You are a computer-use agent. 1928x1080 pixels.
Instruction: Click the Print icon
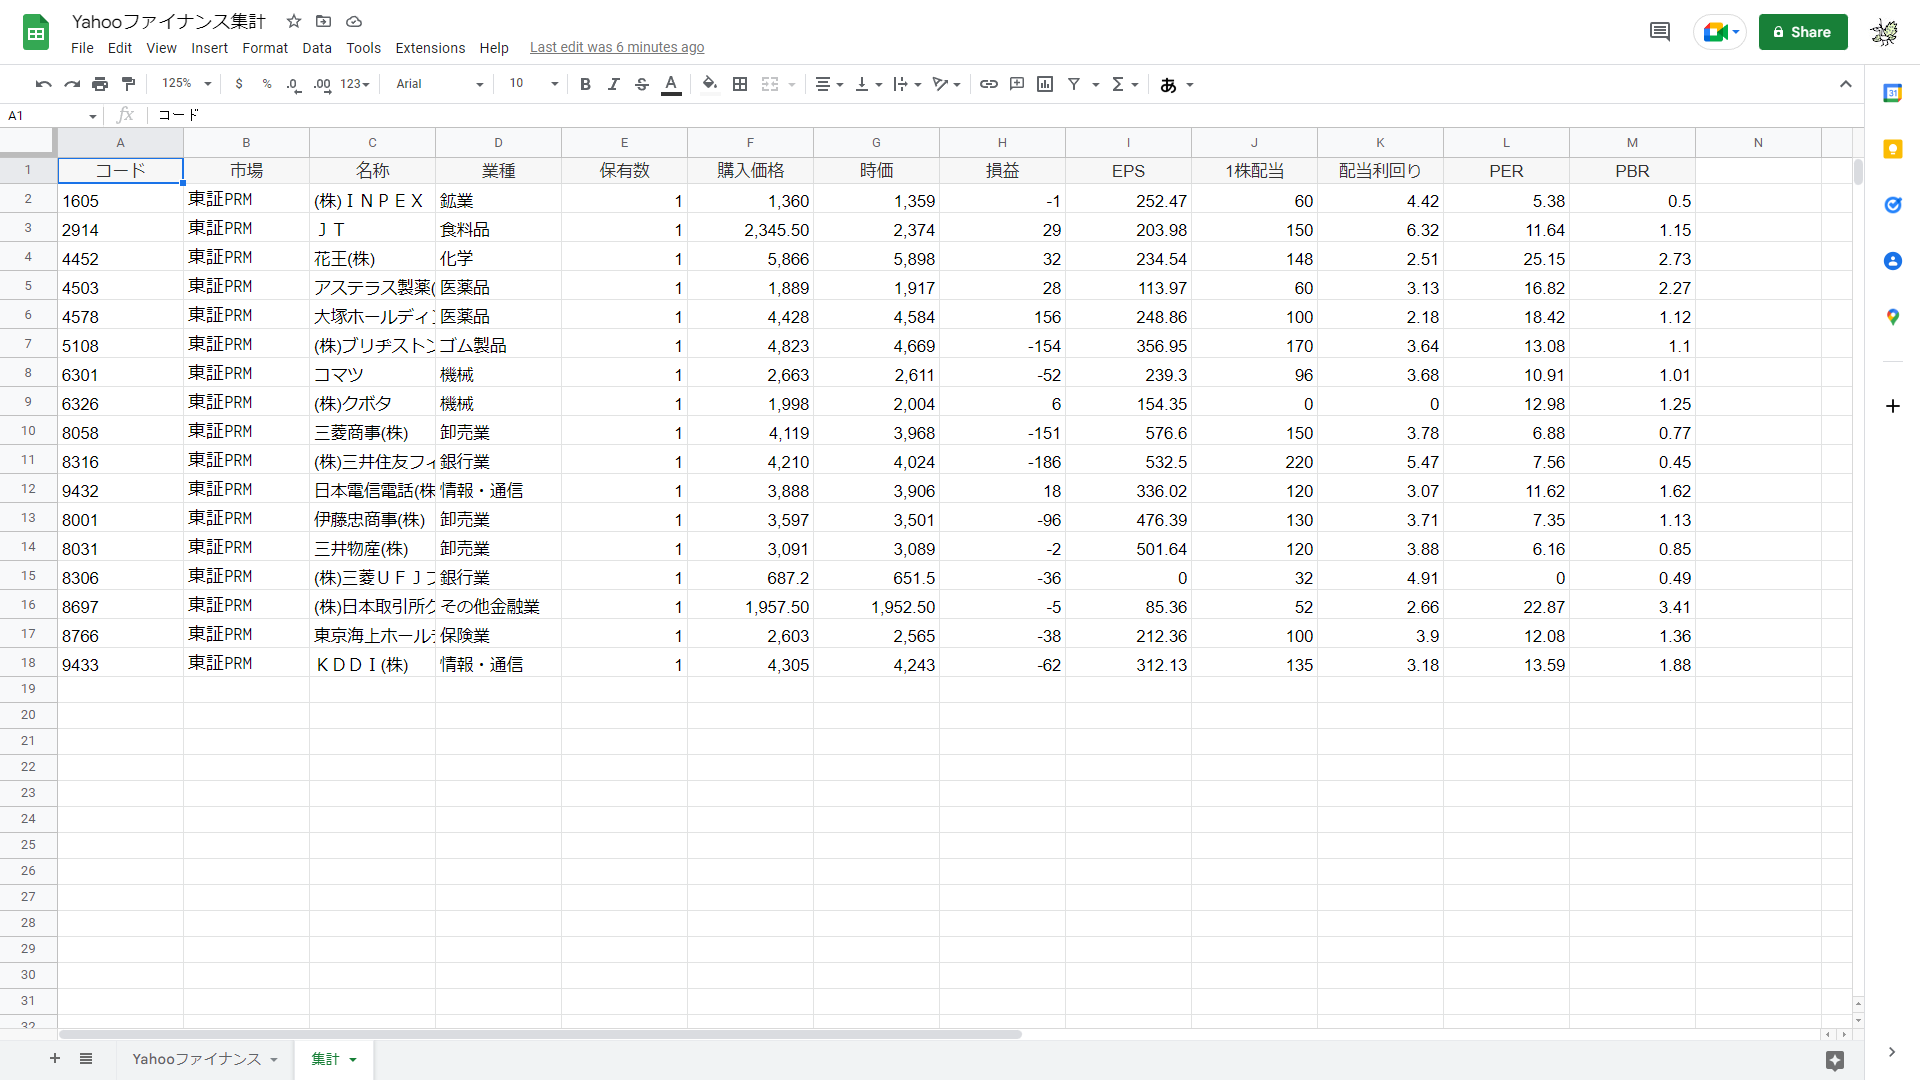pyautogui.click(x=100, y=84)
